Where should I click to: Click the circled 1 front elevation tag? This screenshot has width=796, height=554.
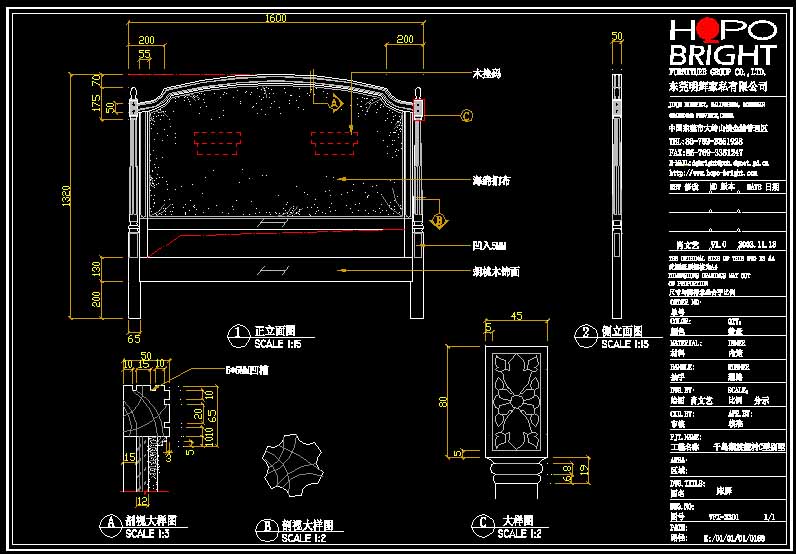pyautogui.click(x=237, y=336)
